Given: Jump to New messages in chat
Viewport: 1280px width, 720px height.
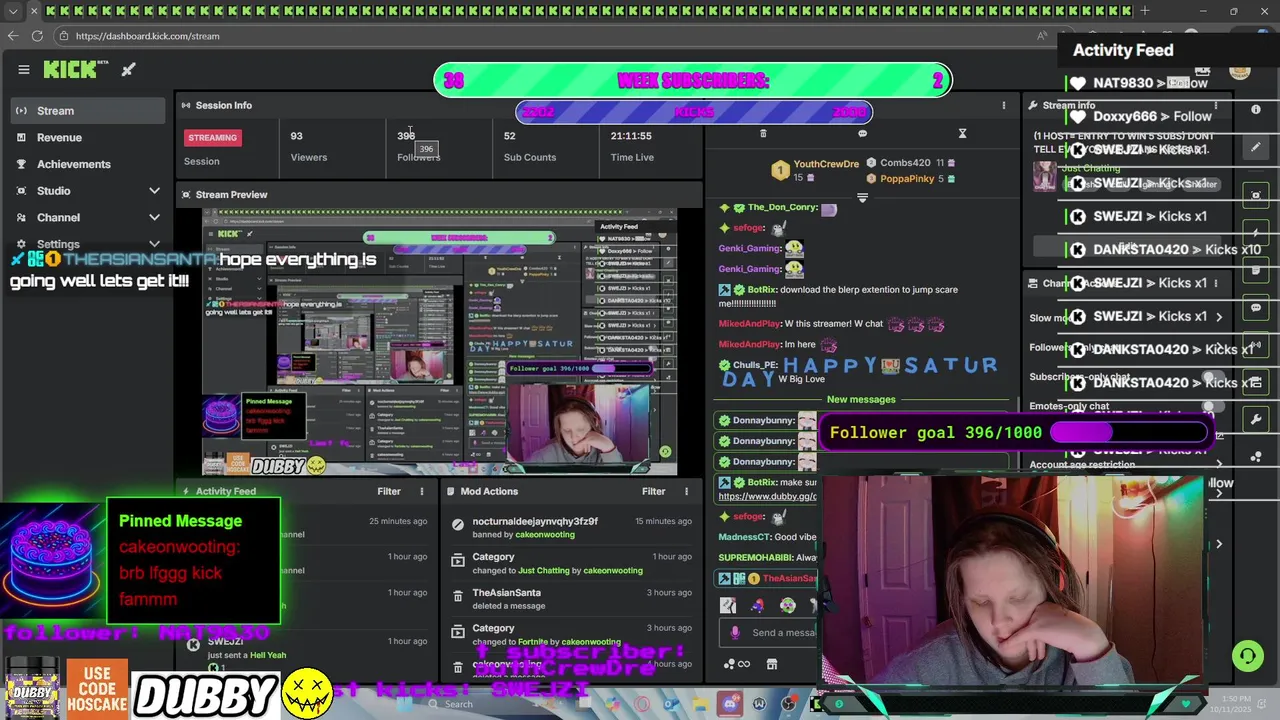Looking at the screenshot, I should point(861,399).
